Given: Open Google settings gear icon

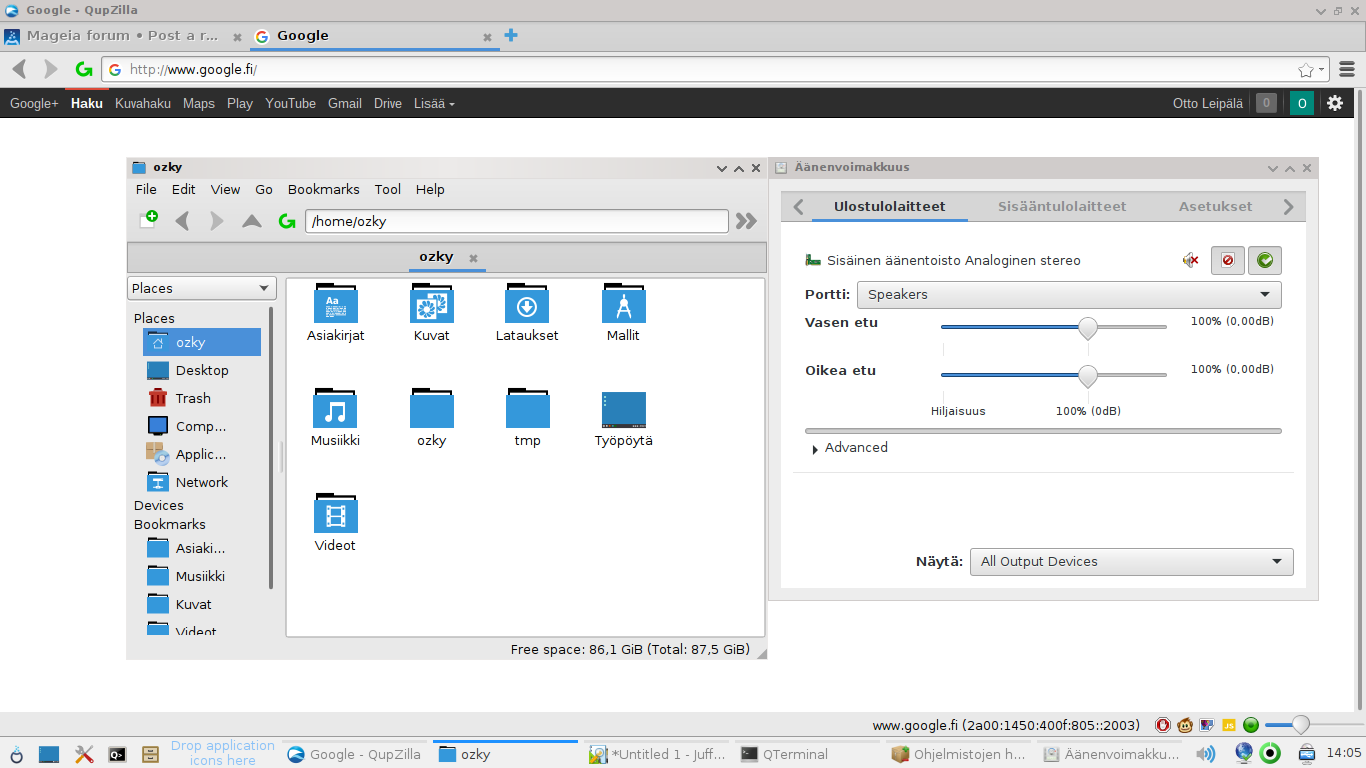Looking at the screenshot, I should 1335,103.
